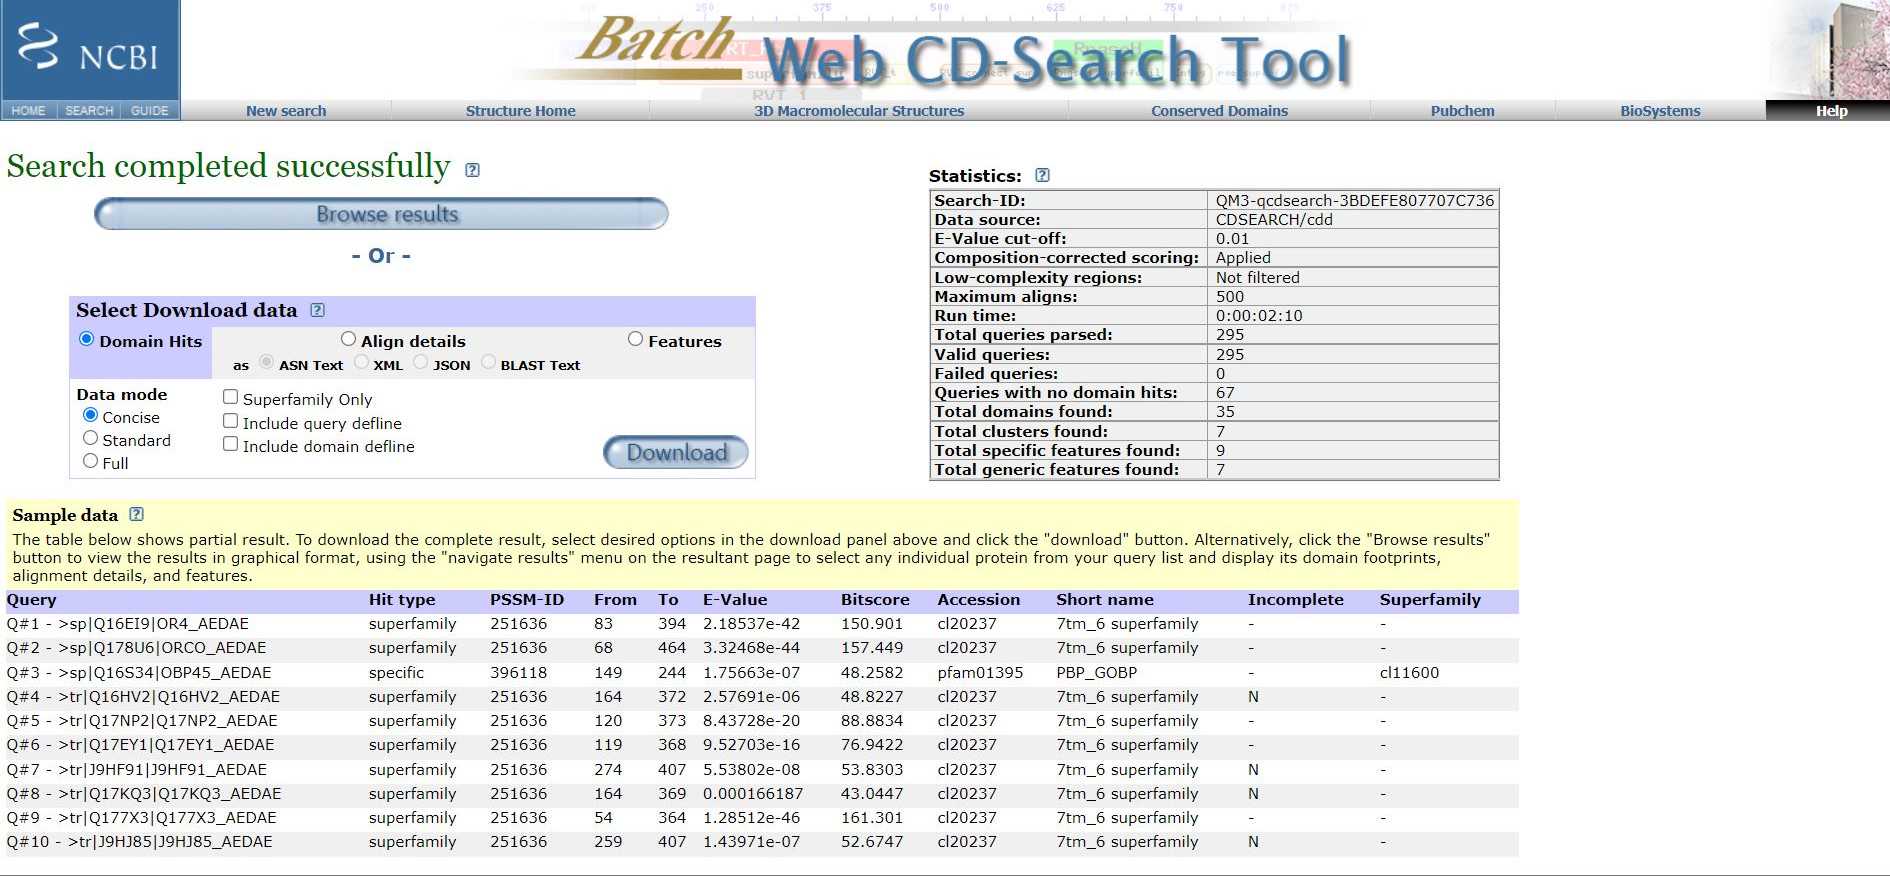
Task: Click the Browse results button
Action: point(381,214)
